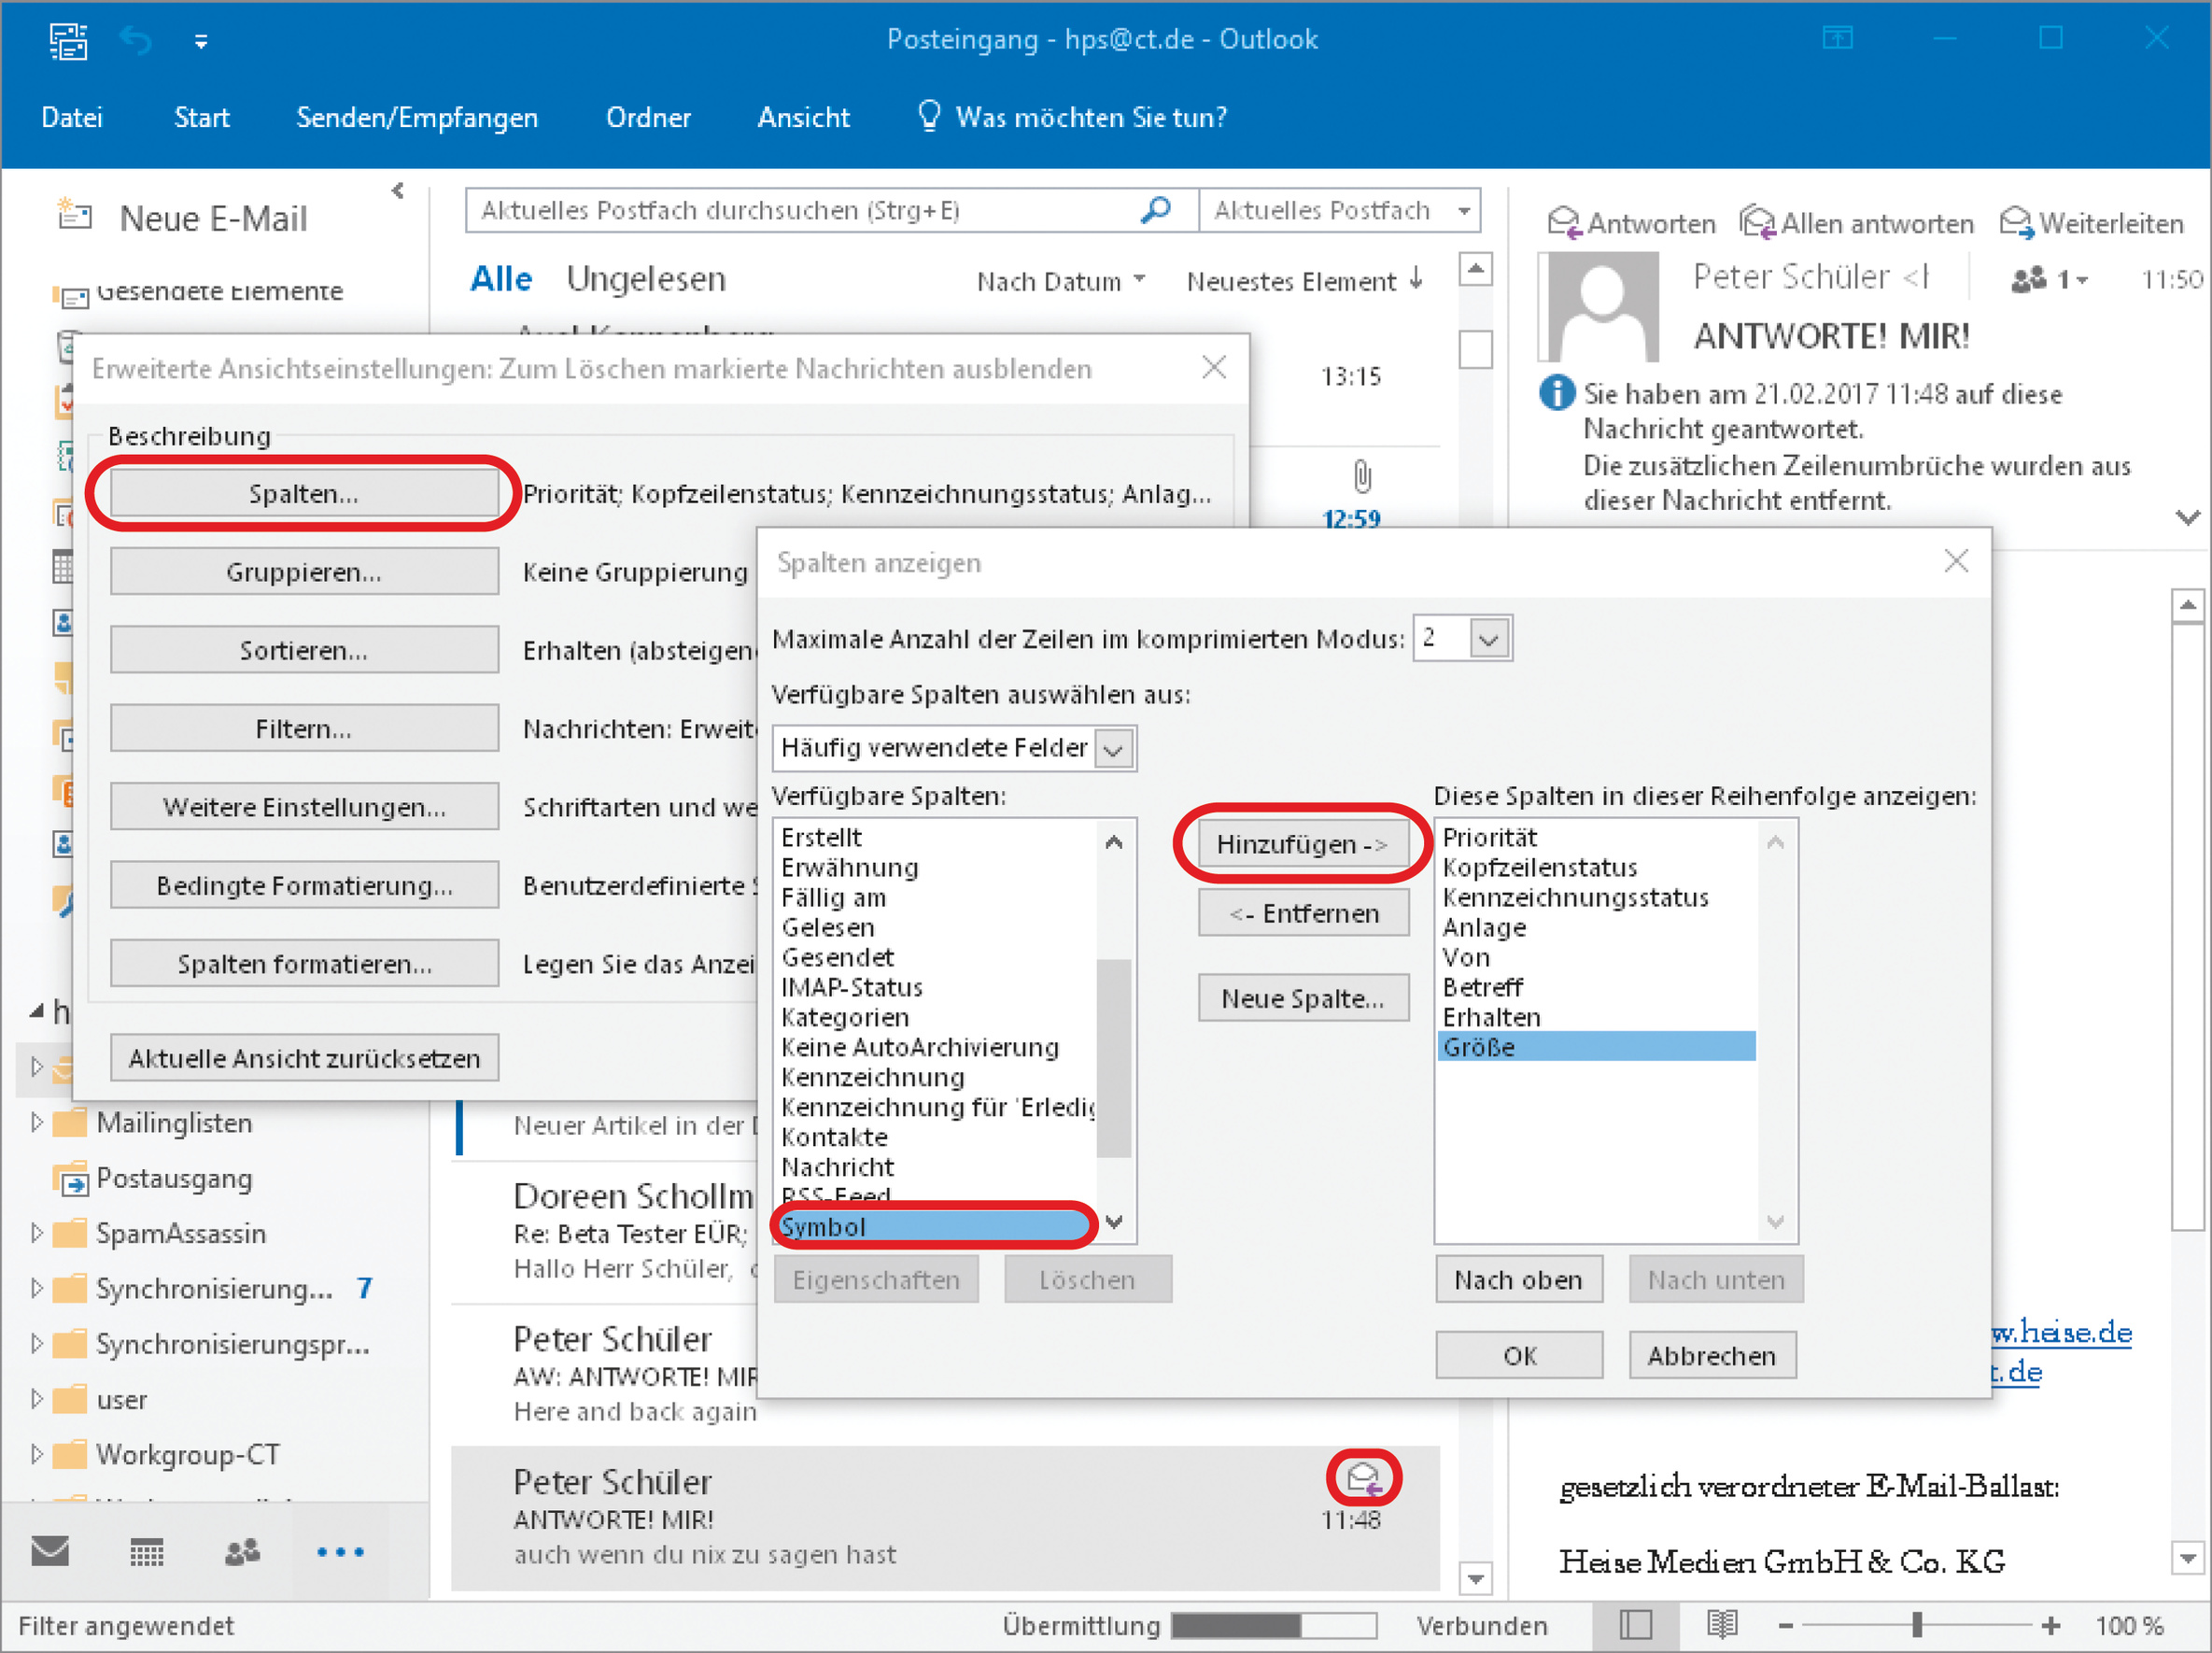Click the Weiterleiten forward icon
Screen dimensions: 2212x1653
[2015, 222]
